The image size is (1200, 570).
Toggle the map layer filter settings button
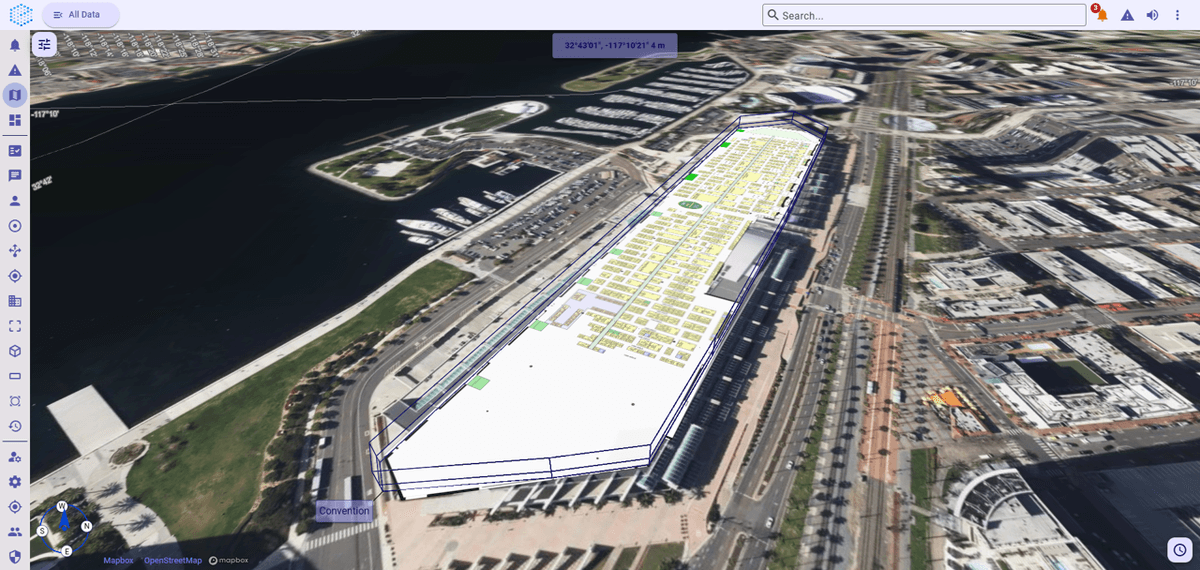point(45,44)
